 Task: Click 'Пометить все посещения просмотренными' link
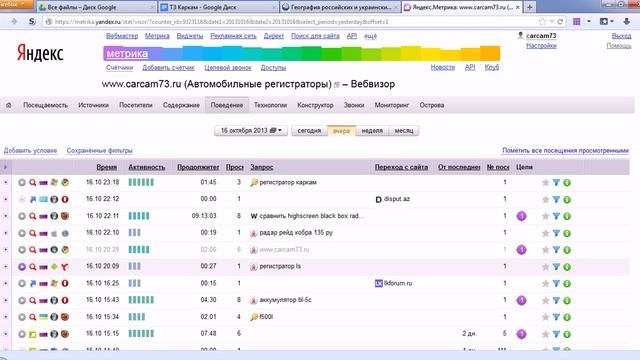coord(565,151)
